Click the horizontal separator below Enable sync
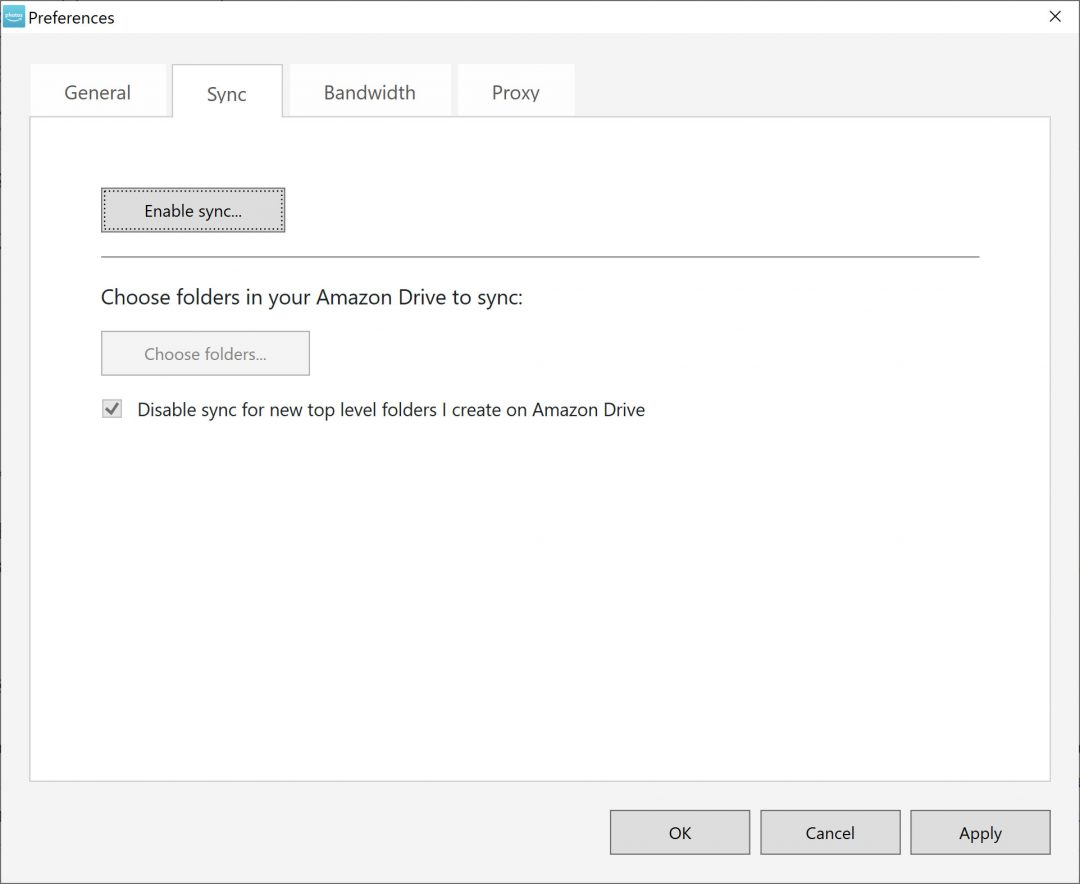Viewport: 1080px width, 884px height. pos(540,257)
